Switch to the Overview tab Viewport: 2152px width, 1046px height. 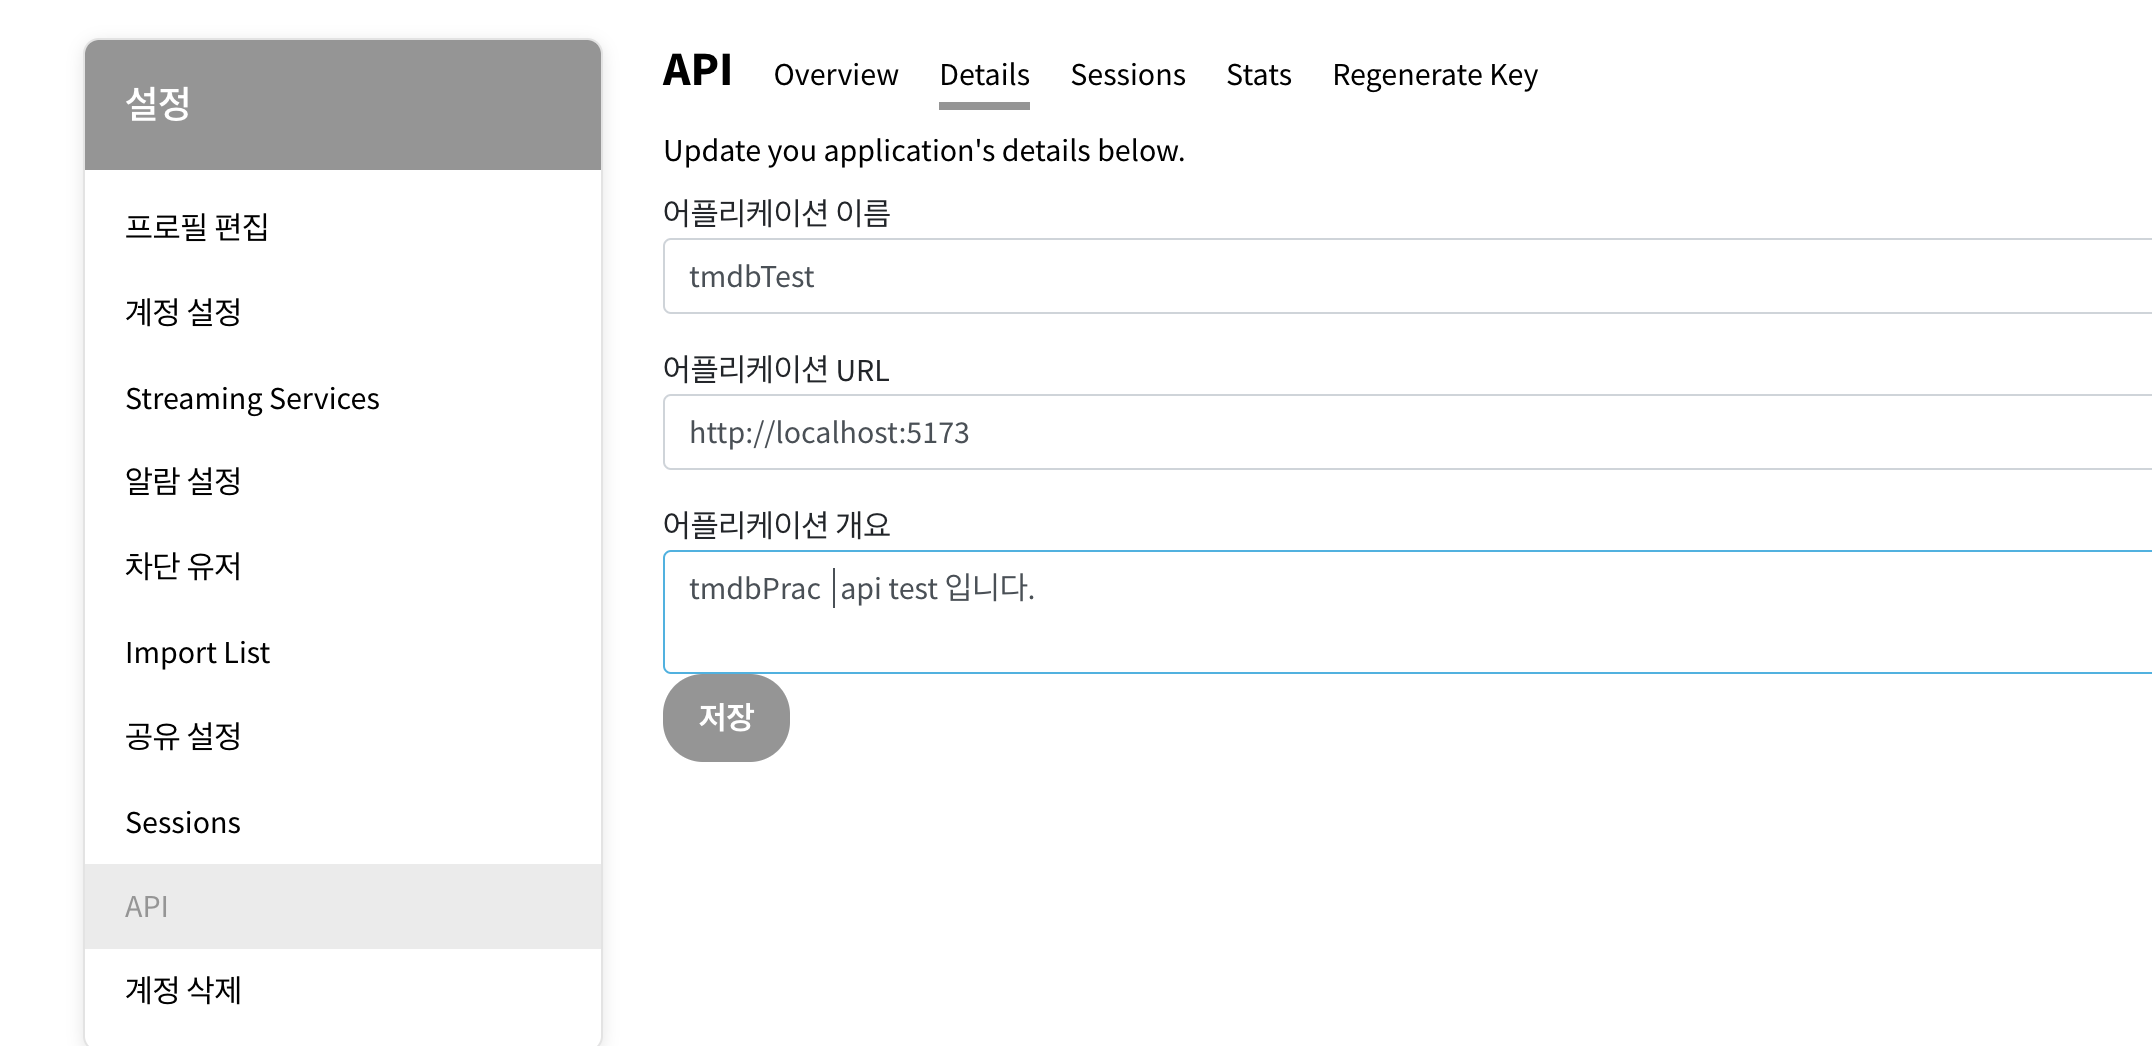(836, 74)
